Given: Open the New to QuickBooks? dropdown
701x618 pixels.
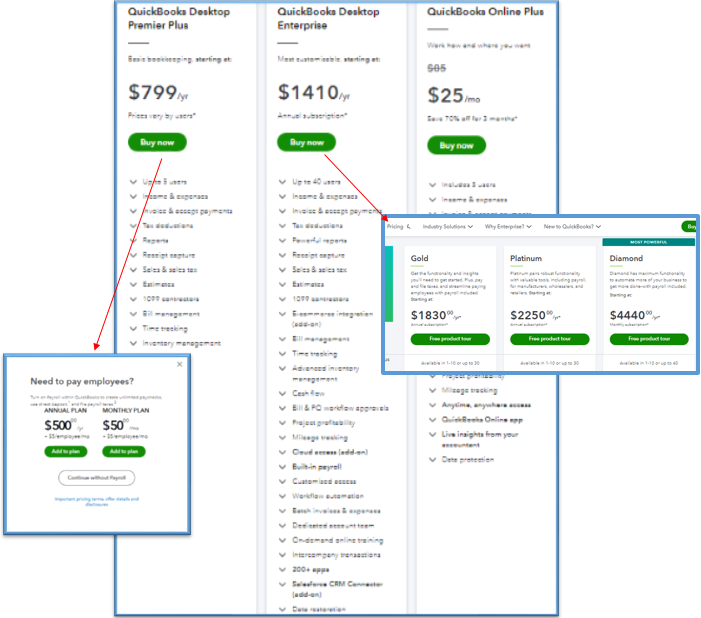Looking at the screenshot, I should tap(572, 227).
